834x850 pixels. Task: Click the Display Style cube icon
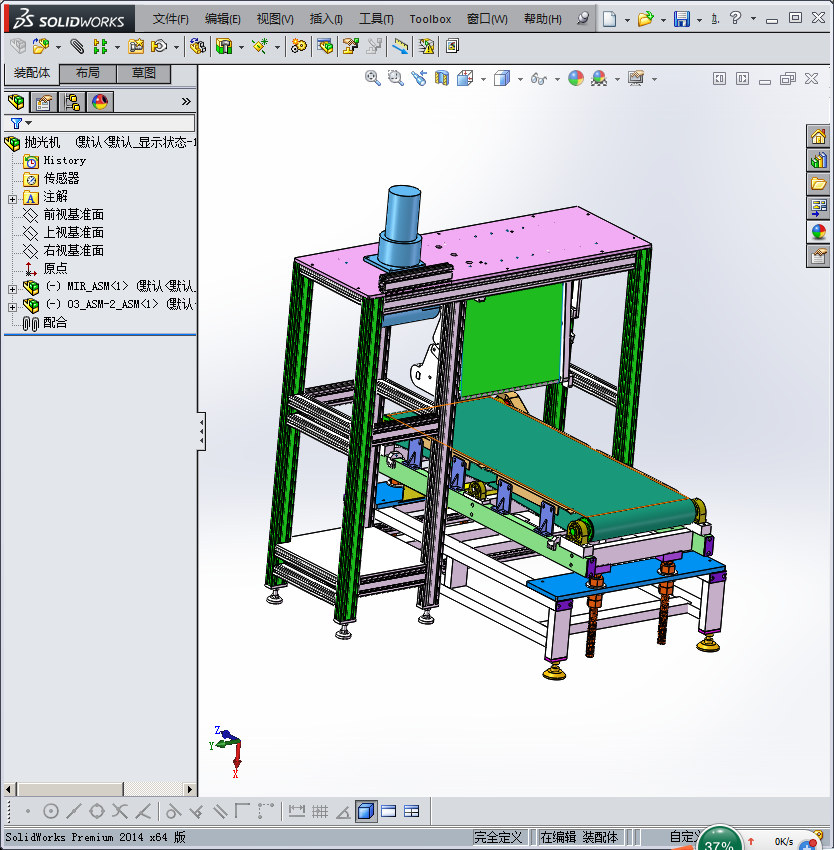tap(502, 79)
